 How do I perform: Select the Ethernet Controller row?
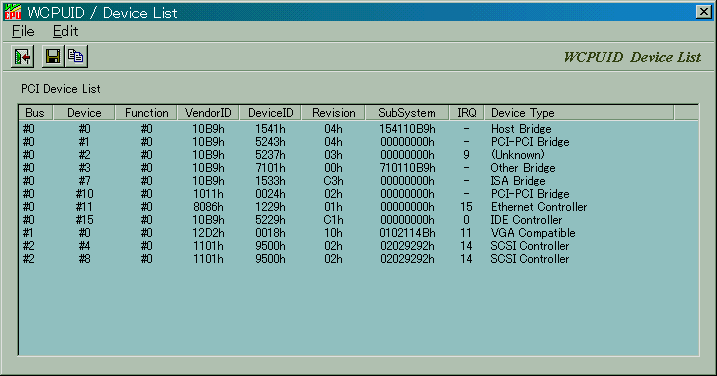tap(358, 207)
